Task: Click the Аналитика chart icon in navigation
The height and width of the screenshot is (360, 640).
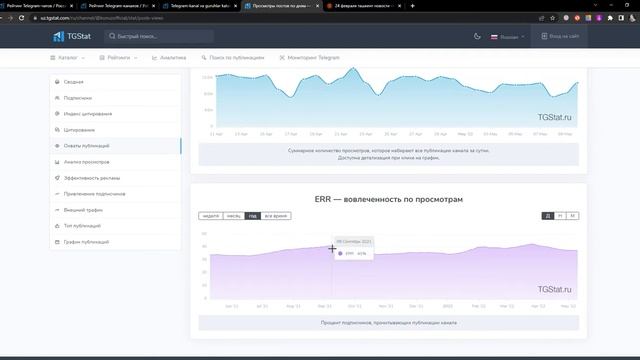Action: pos(154,58)
